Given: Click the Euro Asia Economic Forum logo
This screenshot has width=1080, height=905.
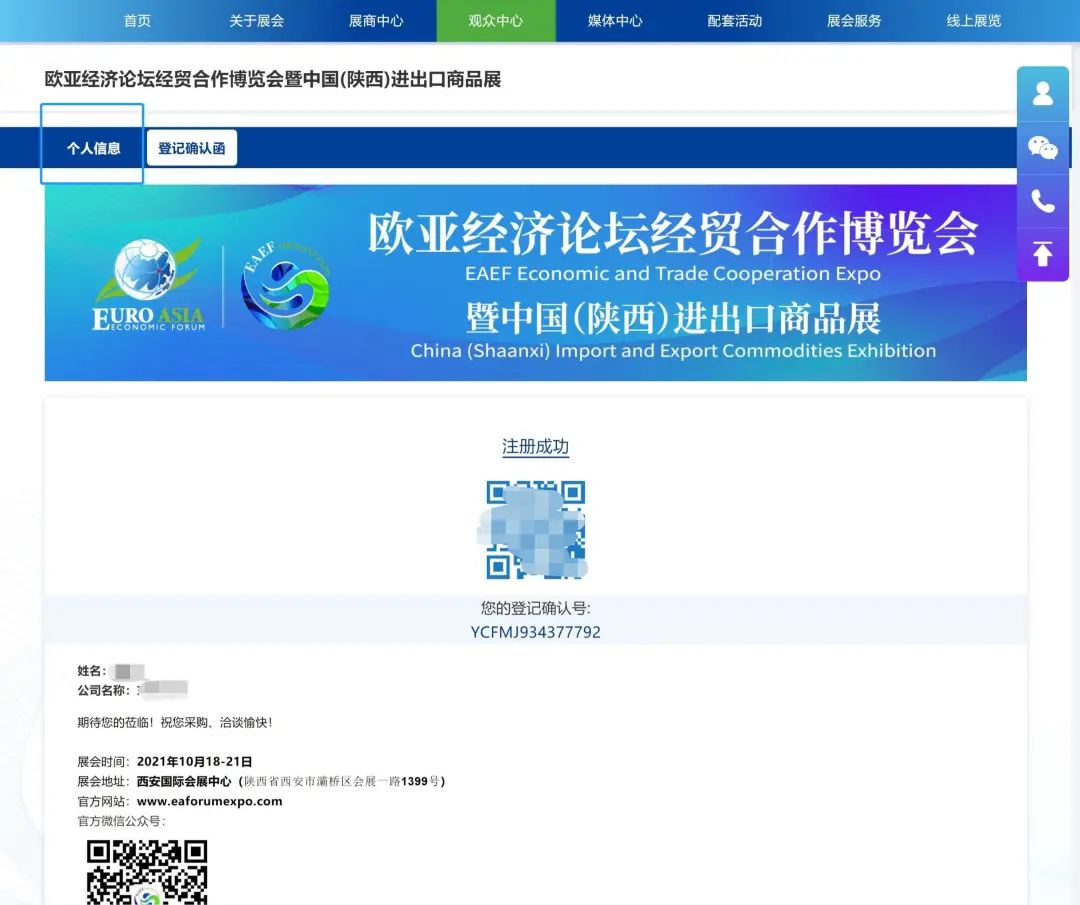Looking at the screenshot, I should coord(149,285).
